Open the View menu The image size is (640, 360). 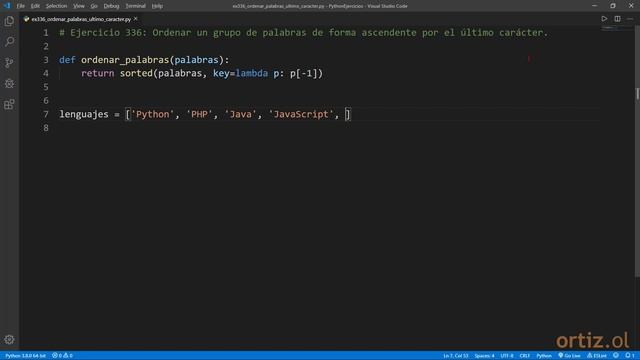[x=79, y=6]
